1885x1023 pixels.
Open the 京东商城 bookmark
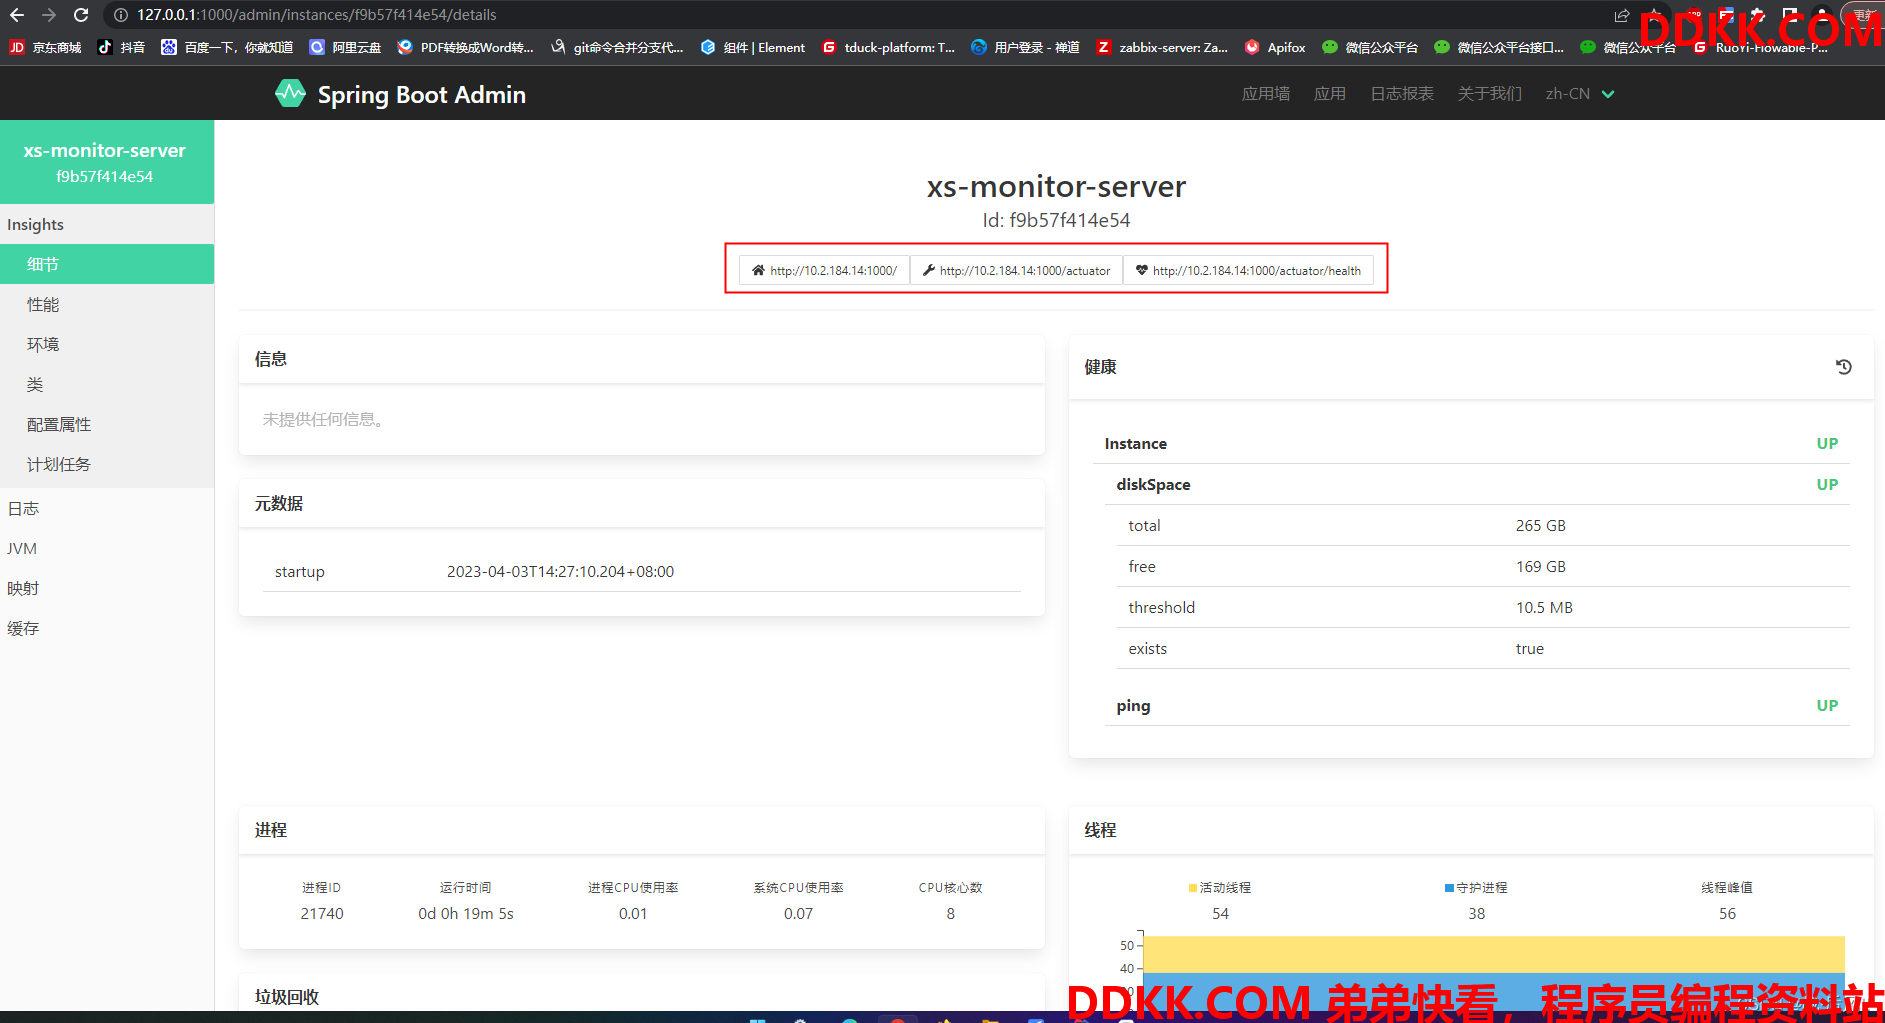pos(46,47)
